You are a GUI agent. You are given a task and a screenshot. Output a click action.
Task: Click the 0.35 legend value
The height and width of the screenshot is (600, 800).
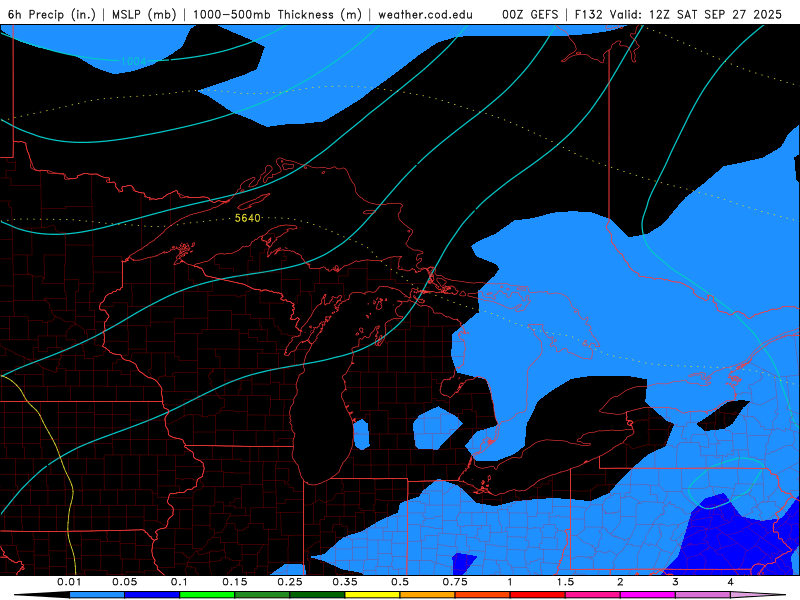345,582
